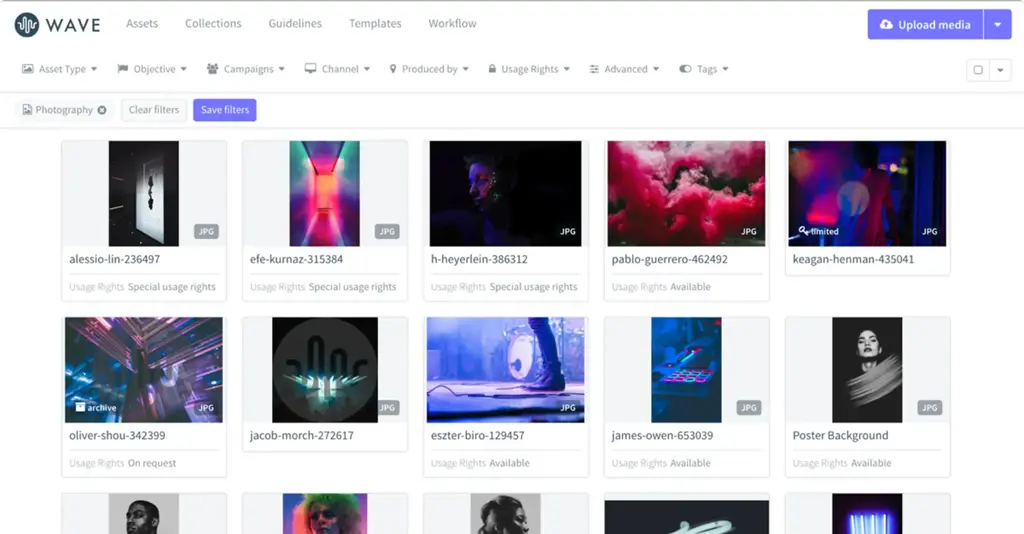Open the Collections tab
This screenshot has height=534, width=1024.
click(x=213, y=24)
